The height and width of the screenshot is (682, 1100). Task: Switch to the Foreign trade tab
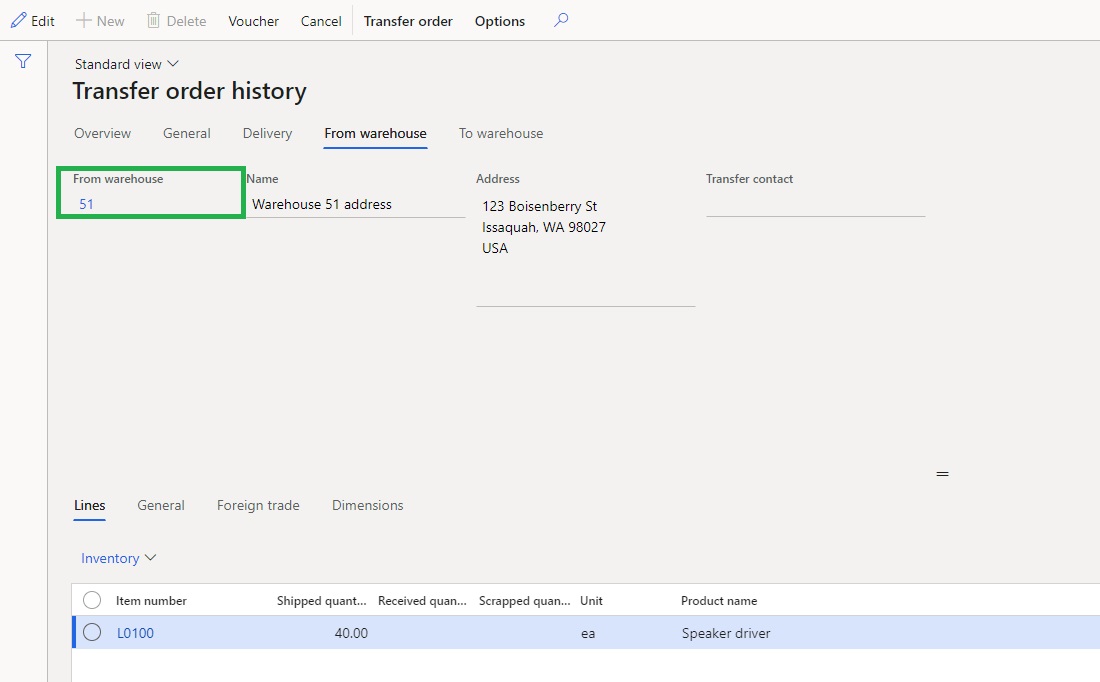(258, 505)
